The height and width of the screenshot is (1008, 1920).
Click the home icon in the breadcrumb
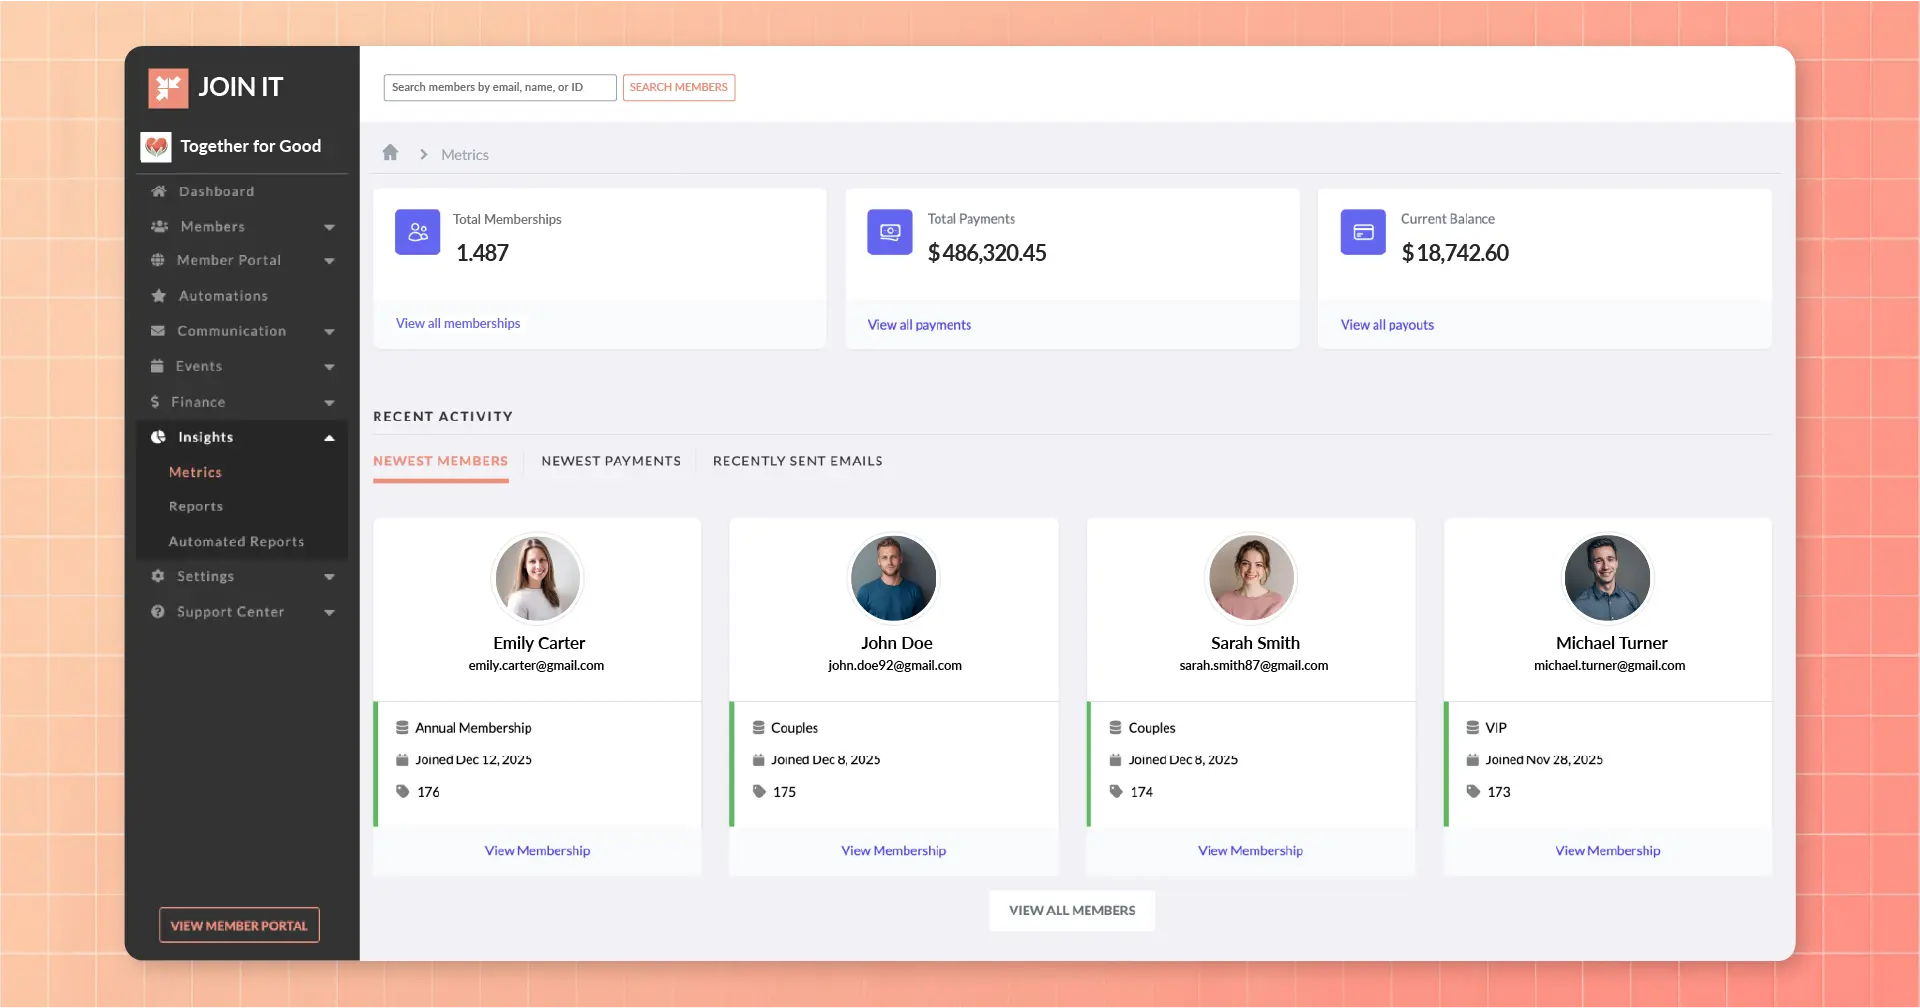click(x=390, y=152)
